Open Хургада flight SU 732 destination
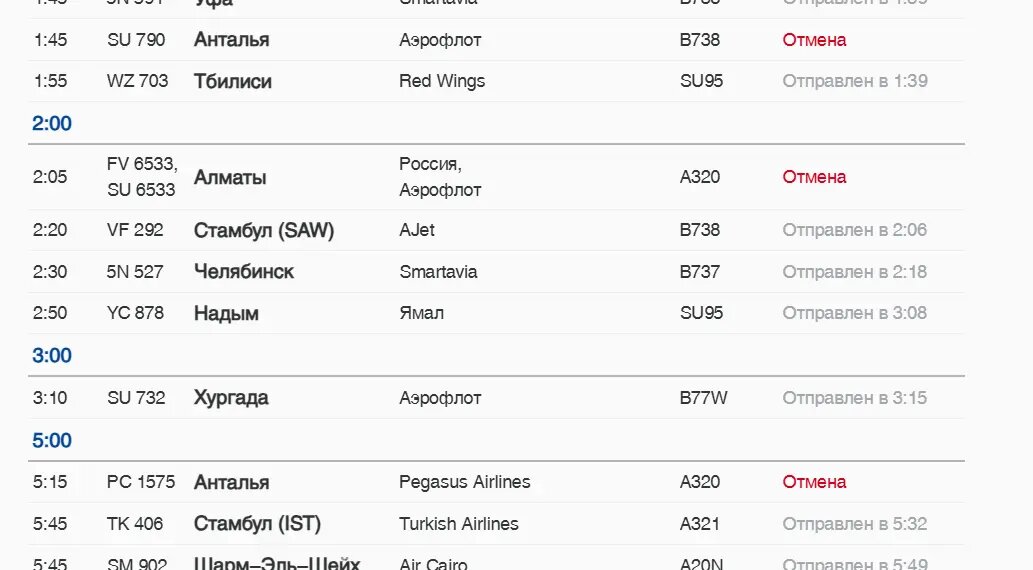The width and height of the screenshot is (1033, 570). point(231,398)
